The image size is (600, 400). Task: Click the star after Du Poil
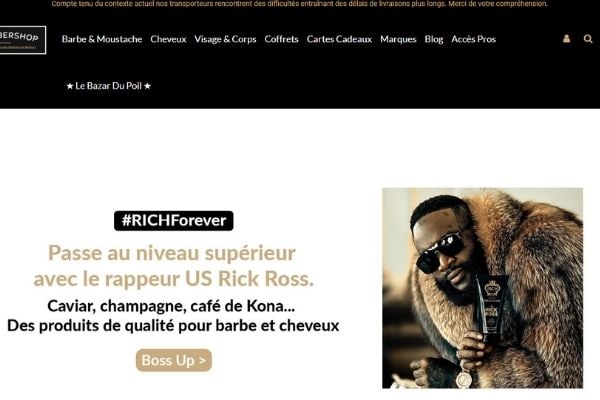tap(147, 86)
